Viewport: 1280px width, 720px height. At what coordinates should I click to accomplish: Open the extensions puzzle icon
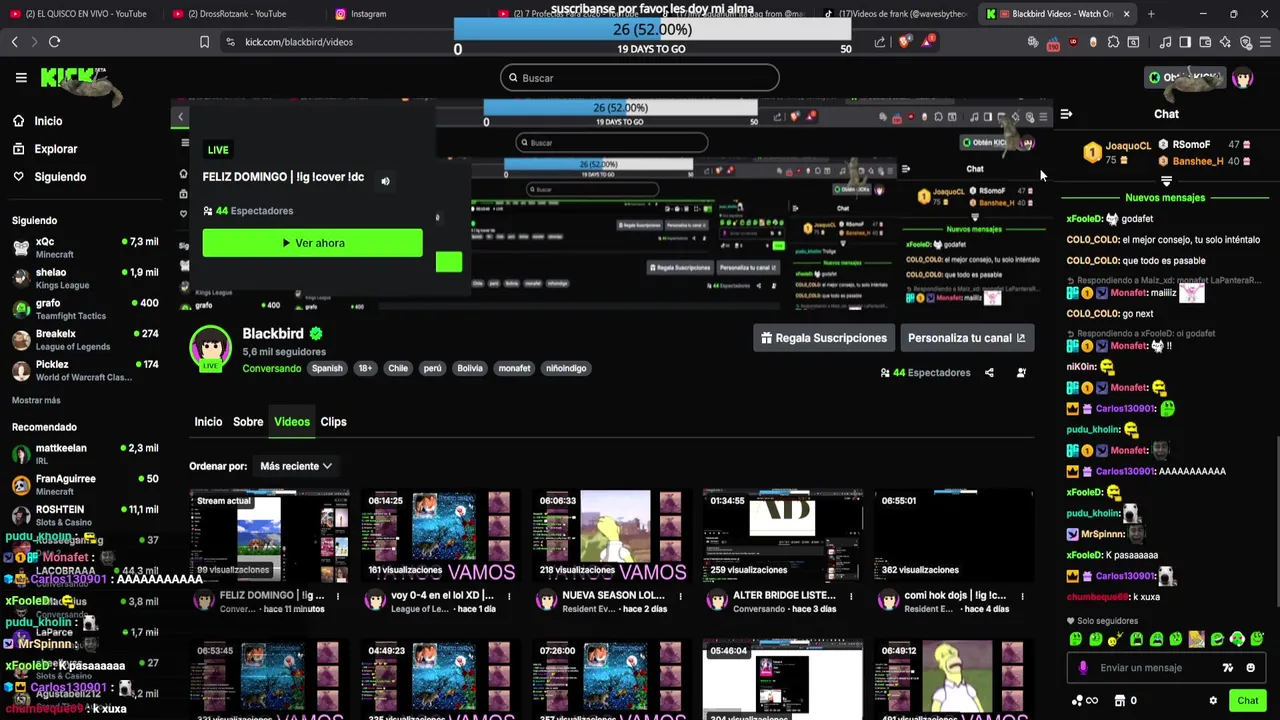tap(1113, 42)
